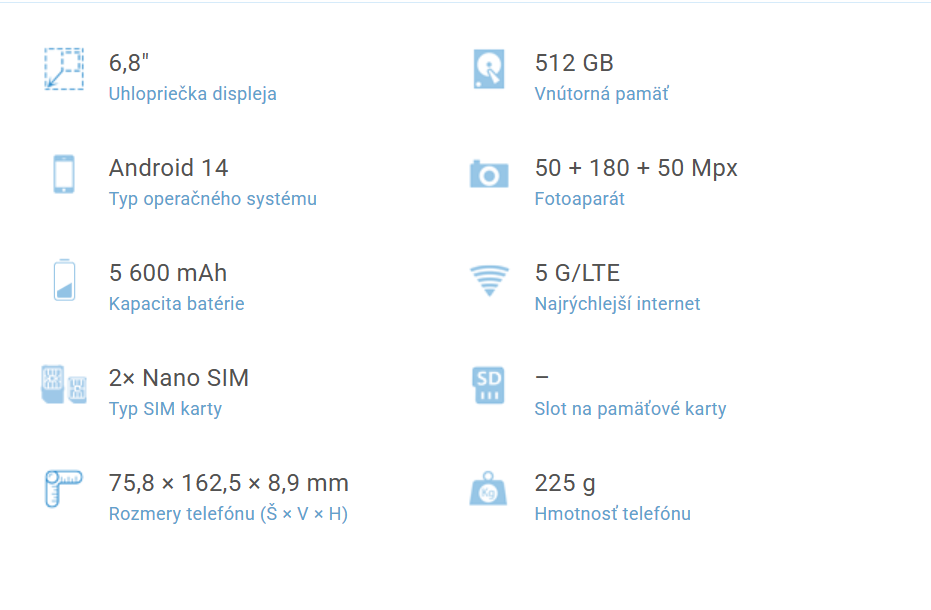Click the Wi-Fi signal icon
Screen dimensions: 931x610
pyautogui.click(x=489, y=280)
